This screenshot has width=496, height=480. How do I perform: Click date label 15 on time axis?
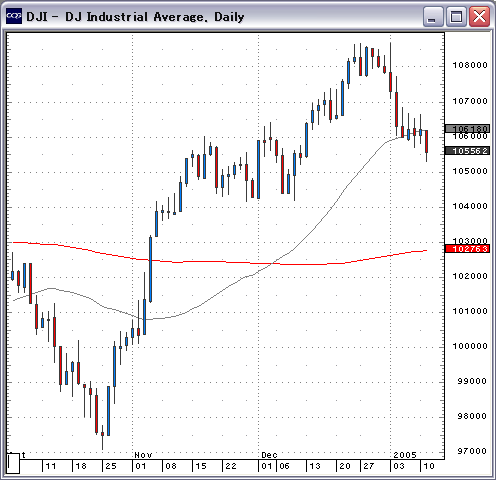[x=201, y=466]
